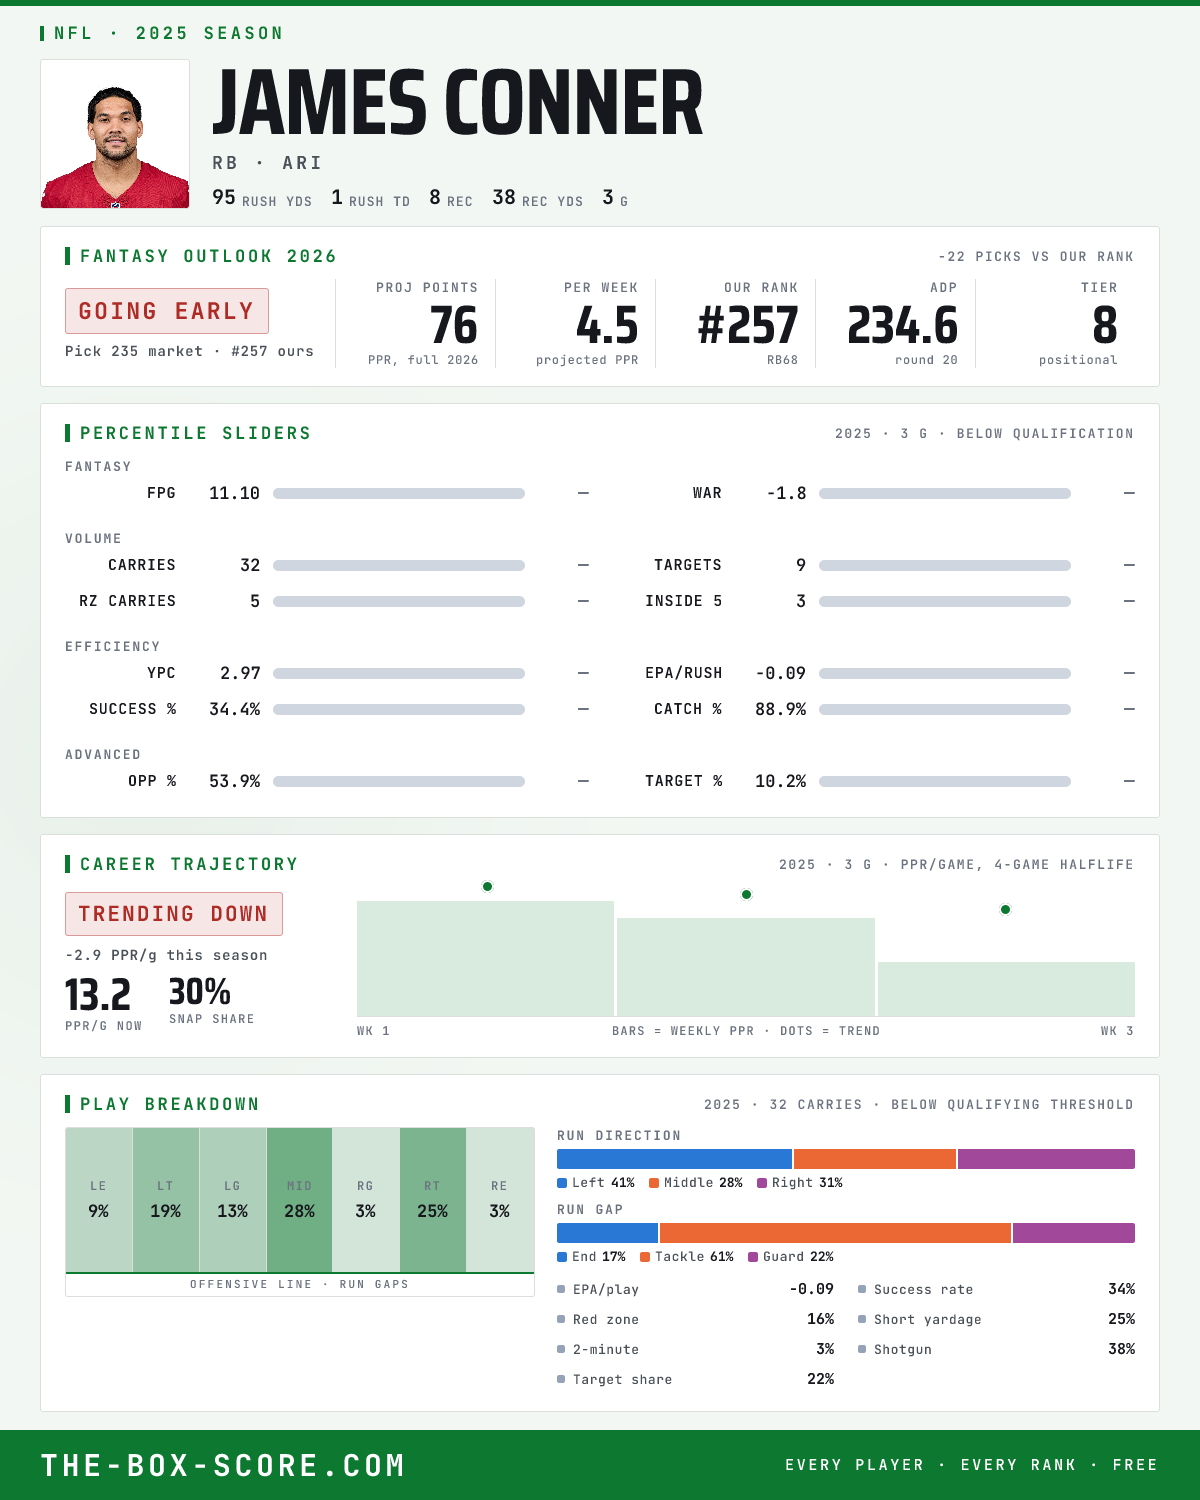Click the Left 41% legend swatch
1200x1500 pixels.
(x=562, y=1183)
